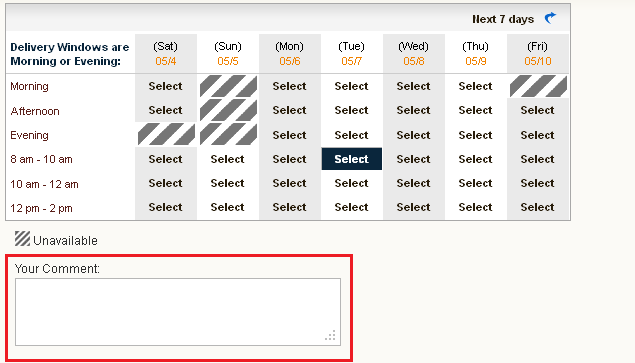The height and width of the screenshot is (363, 635).
Task: Select Monday 05/6 12 pm - 2 pm slot
Action: pyautogui.click(x=289, y=207)
